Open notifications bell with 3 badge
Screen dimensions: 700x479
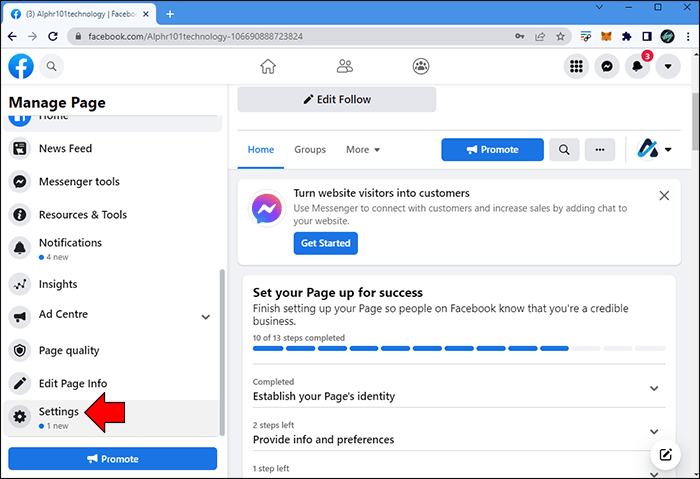click(x=638, y=66)
